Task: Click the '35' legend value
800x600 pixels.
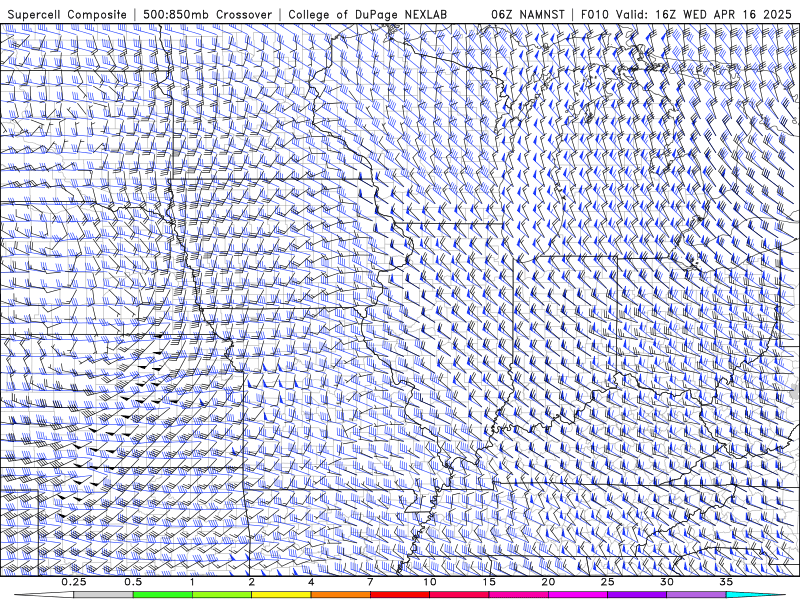Action: point(726,582)
